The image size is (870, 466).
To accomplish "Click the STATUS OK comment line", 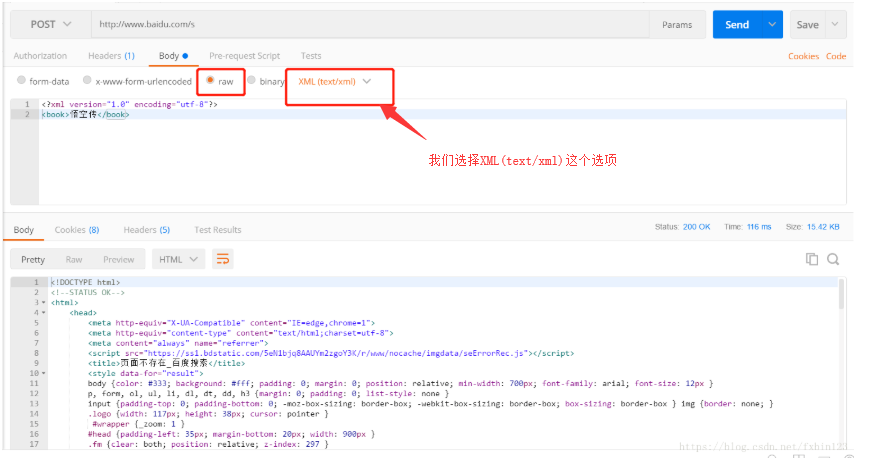I will click(x=88, y=292).
